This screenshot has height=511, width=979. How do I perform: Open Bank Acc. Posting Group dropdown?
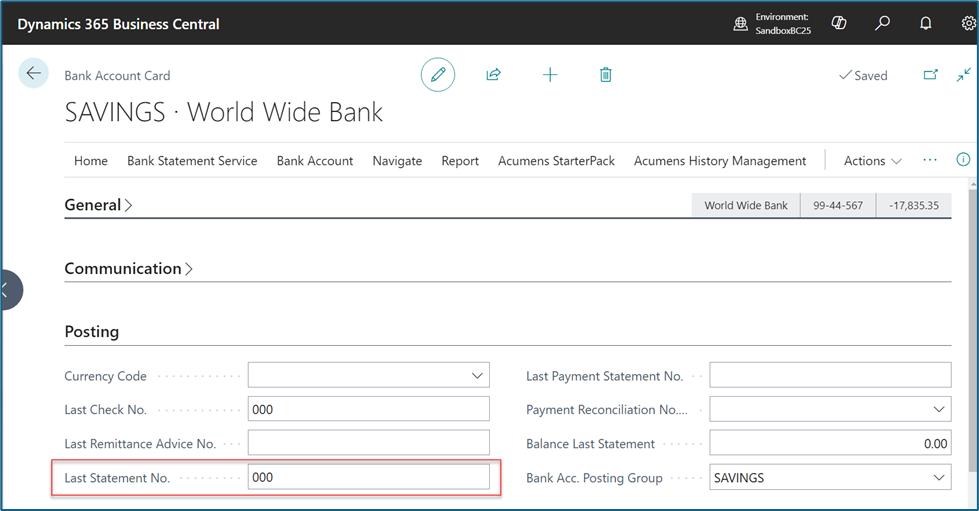coord(938,478)
